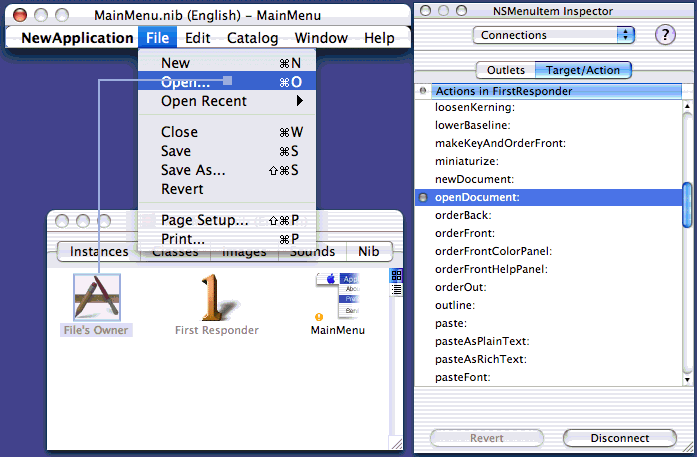Viewport: 697px width, 457px height.
Task: Switch to outline list view mode
Action: point(396,290)
